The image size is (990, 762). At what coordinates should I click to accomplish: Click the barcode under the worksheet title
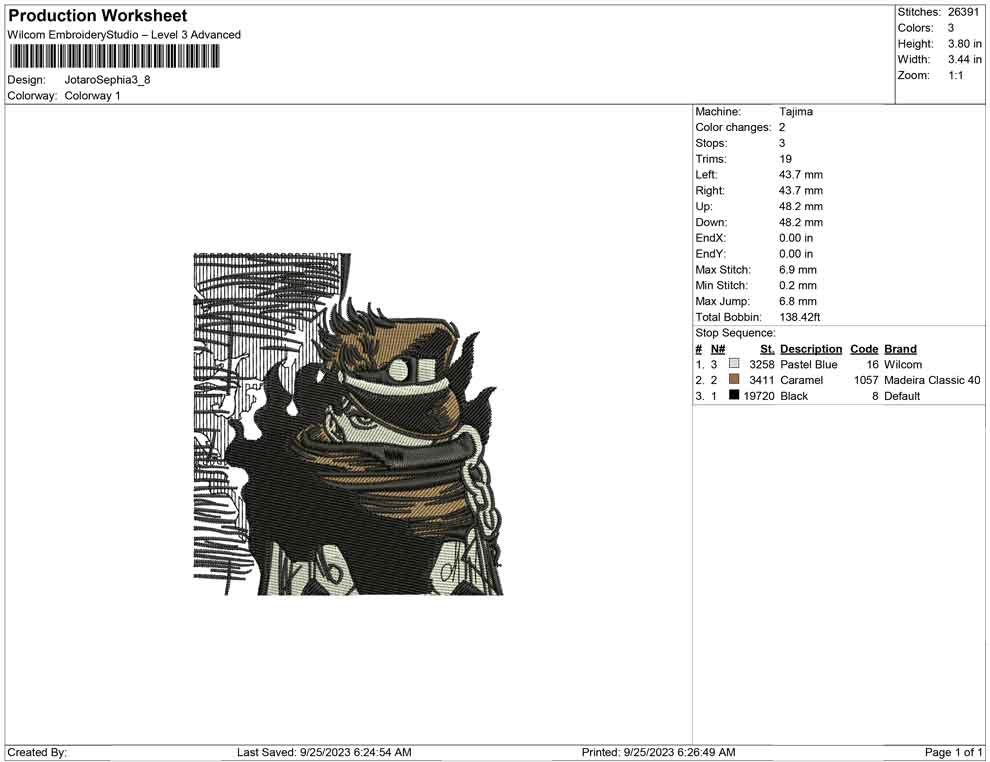click(114, 57)
